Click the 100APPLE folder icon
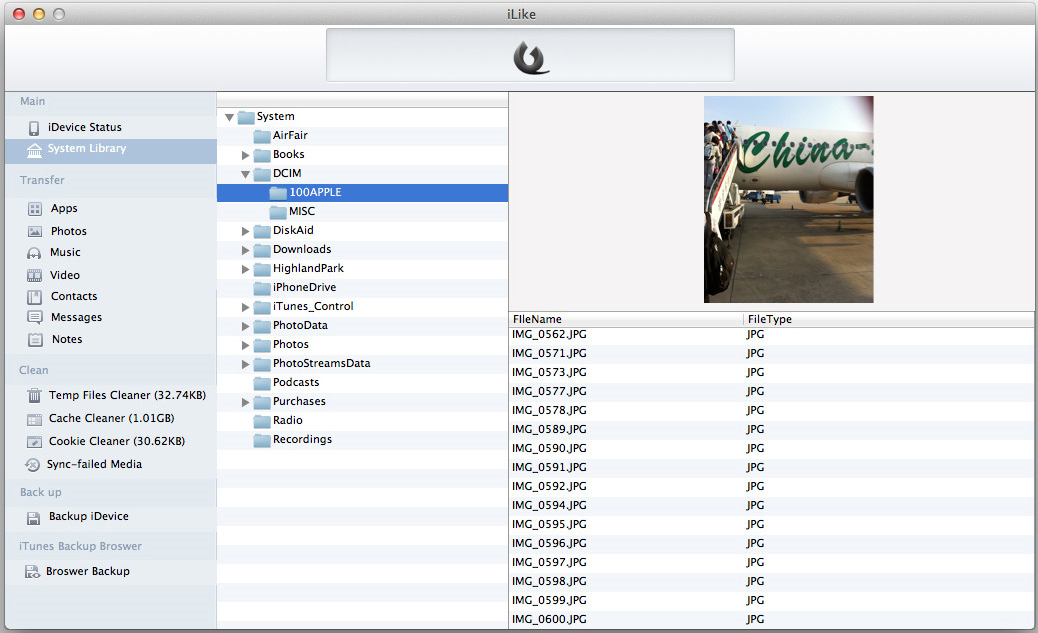 point(278,193)
